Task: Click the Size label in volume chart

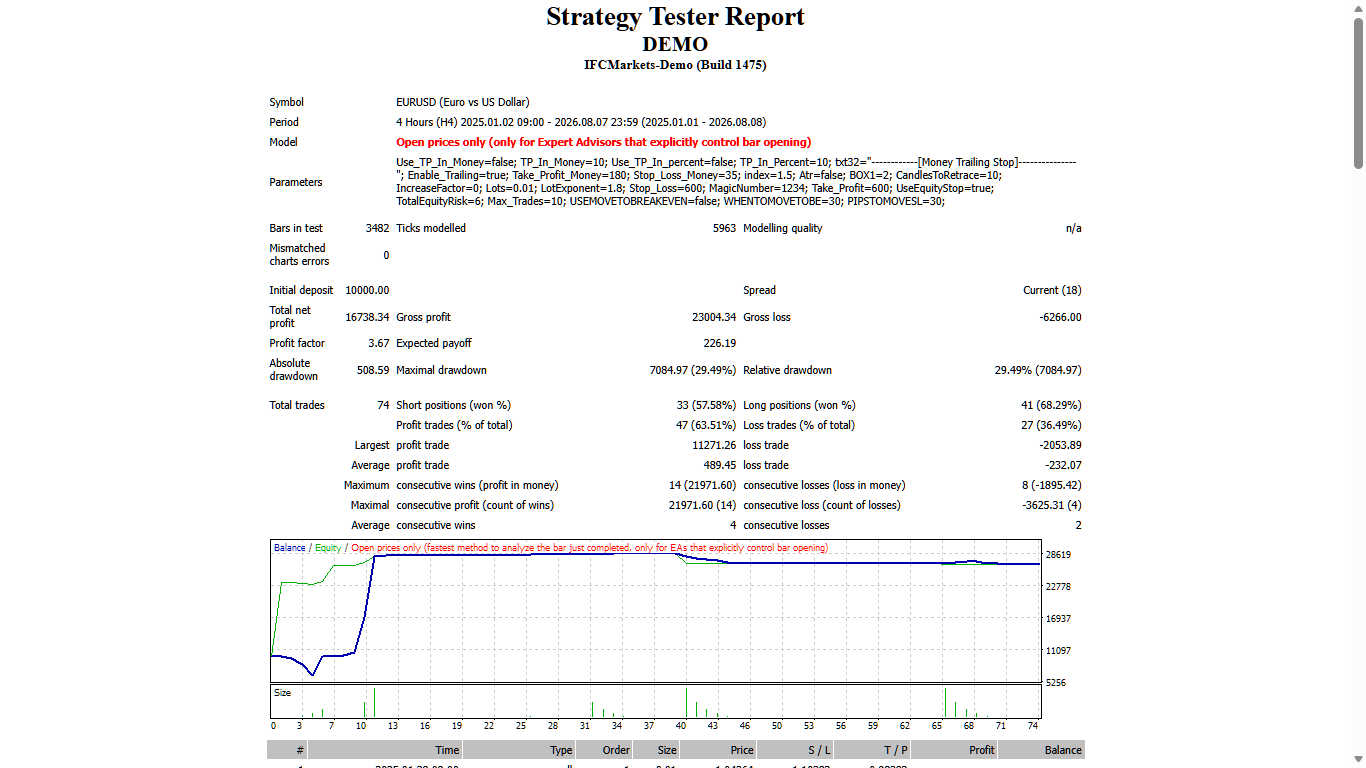Action: coord(283,693)
